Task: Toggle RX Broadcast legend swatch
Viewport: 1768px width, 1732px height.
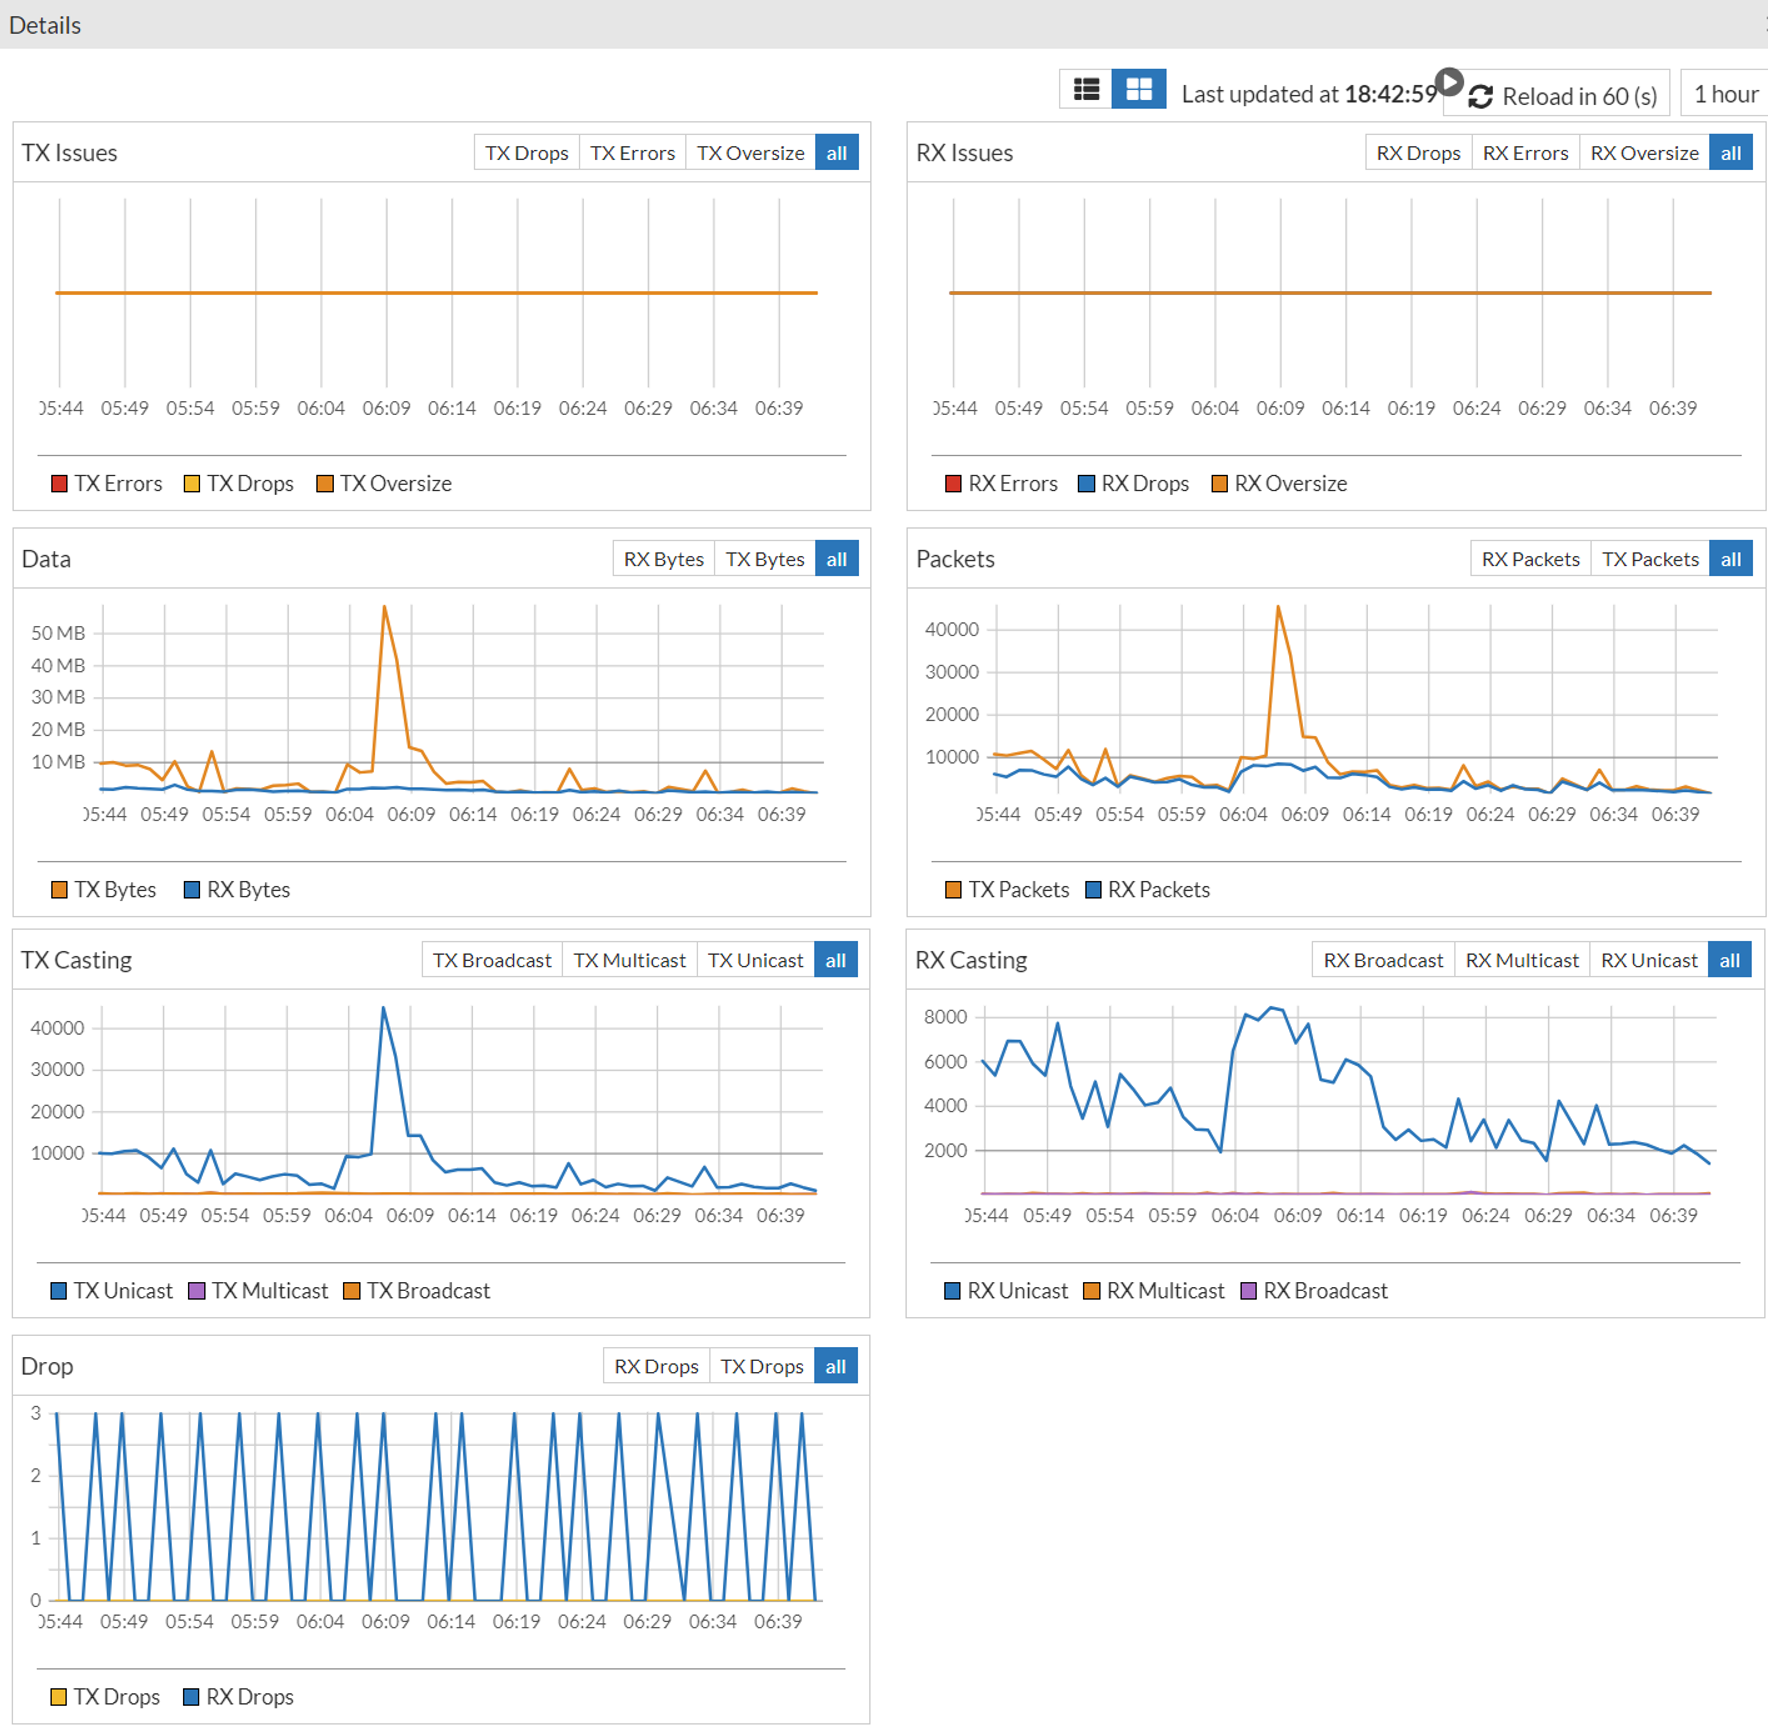Action: pos(1248,1291)
